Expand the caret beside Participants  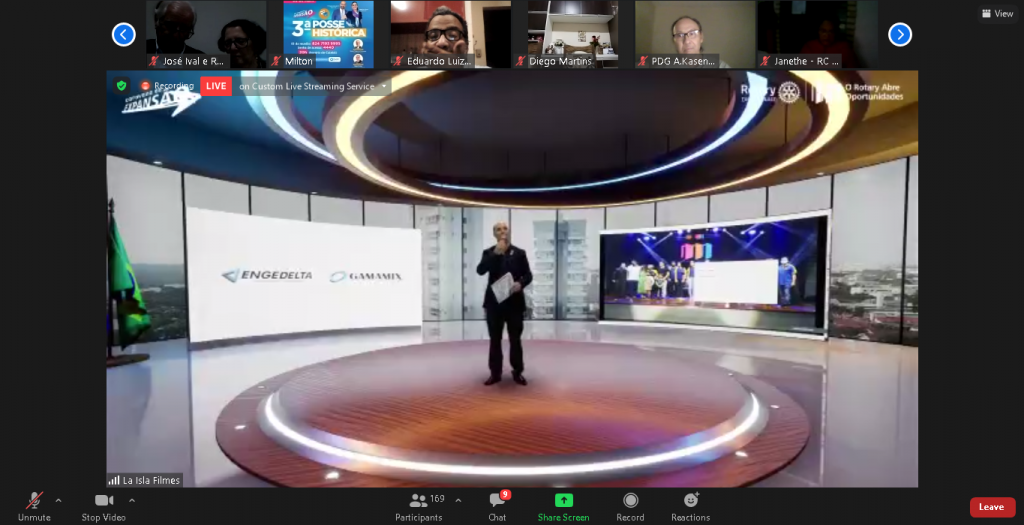pyautogui.click(x=458, y=500)
